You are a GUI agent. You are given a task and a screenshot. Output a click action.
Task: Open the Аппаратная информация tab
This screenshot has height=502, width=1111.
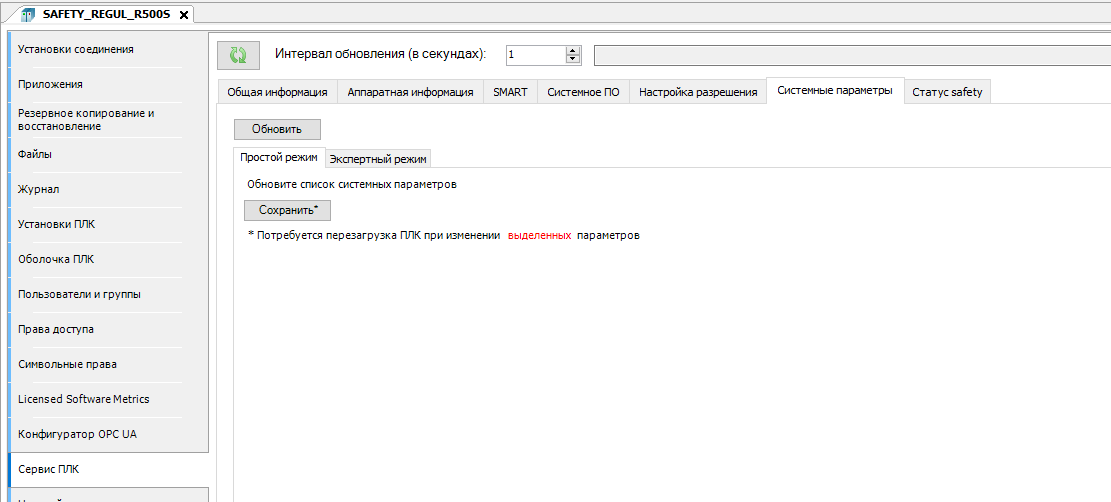pos(410,92)
